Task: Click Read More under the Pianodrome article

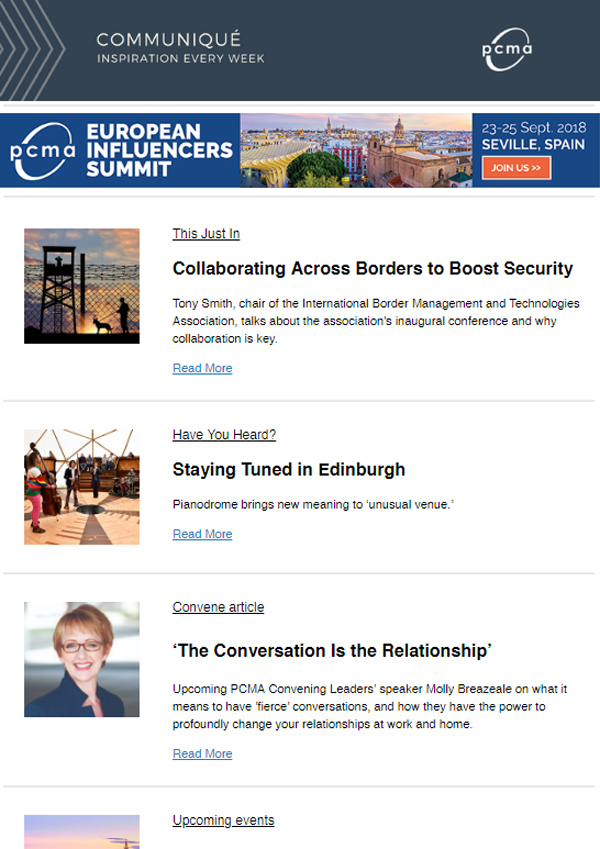Action: [x=202, y=534]
